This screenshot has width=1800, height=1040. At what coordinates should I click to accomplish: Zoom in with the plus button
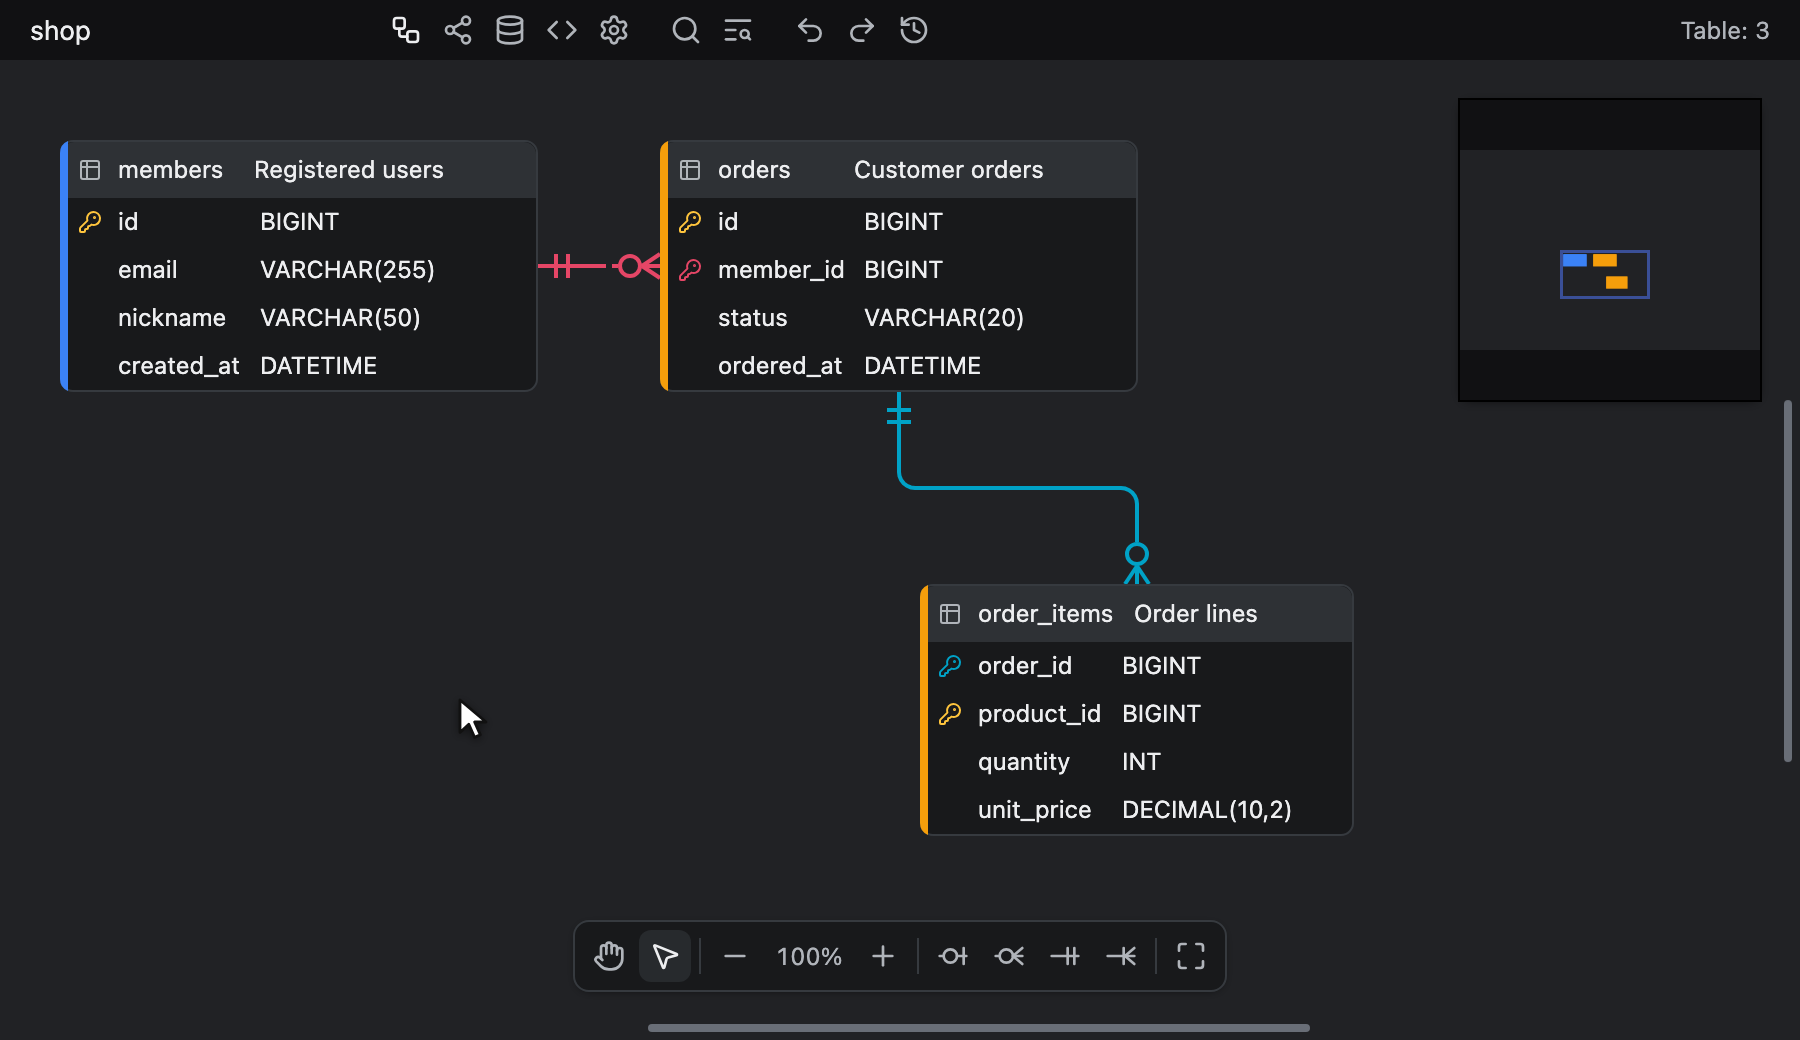click(883, 956)
